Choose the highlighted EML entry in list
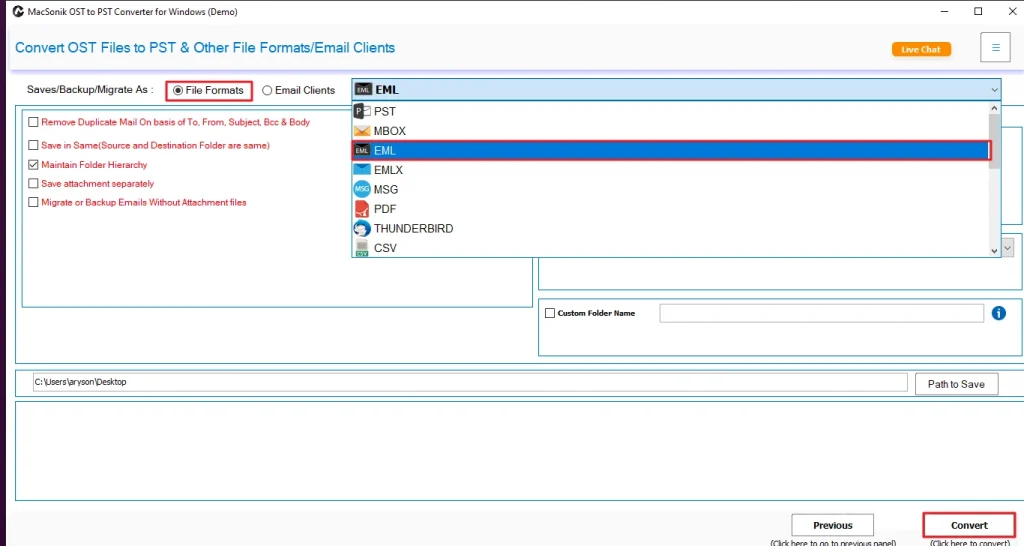The image size is (1024, 546). point(670,150)
